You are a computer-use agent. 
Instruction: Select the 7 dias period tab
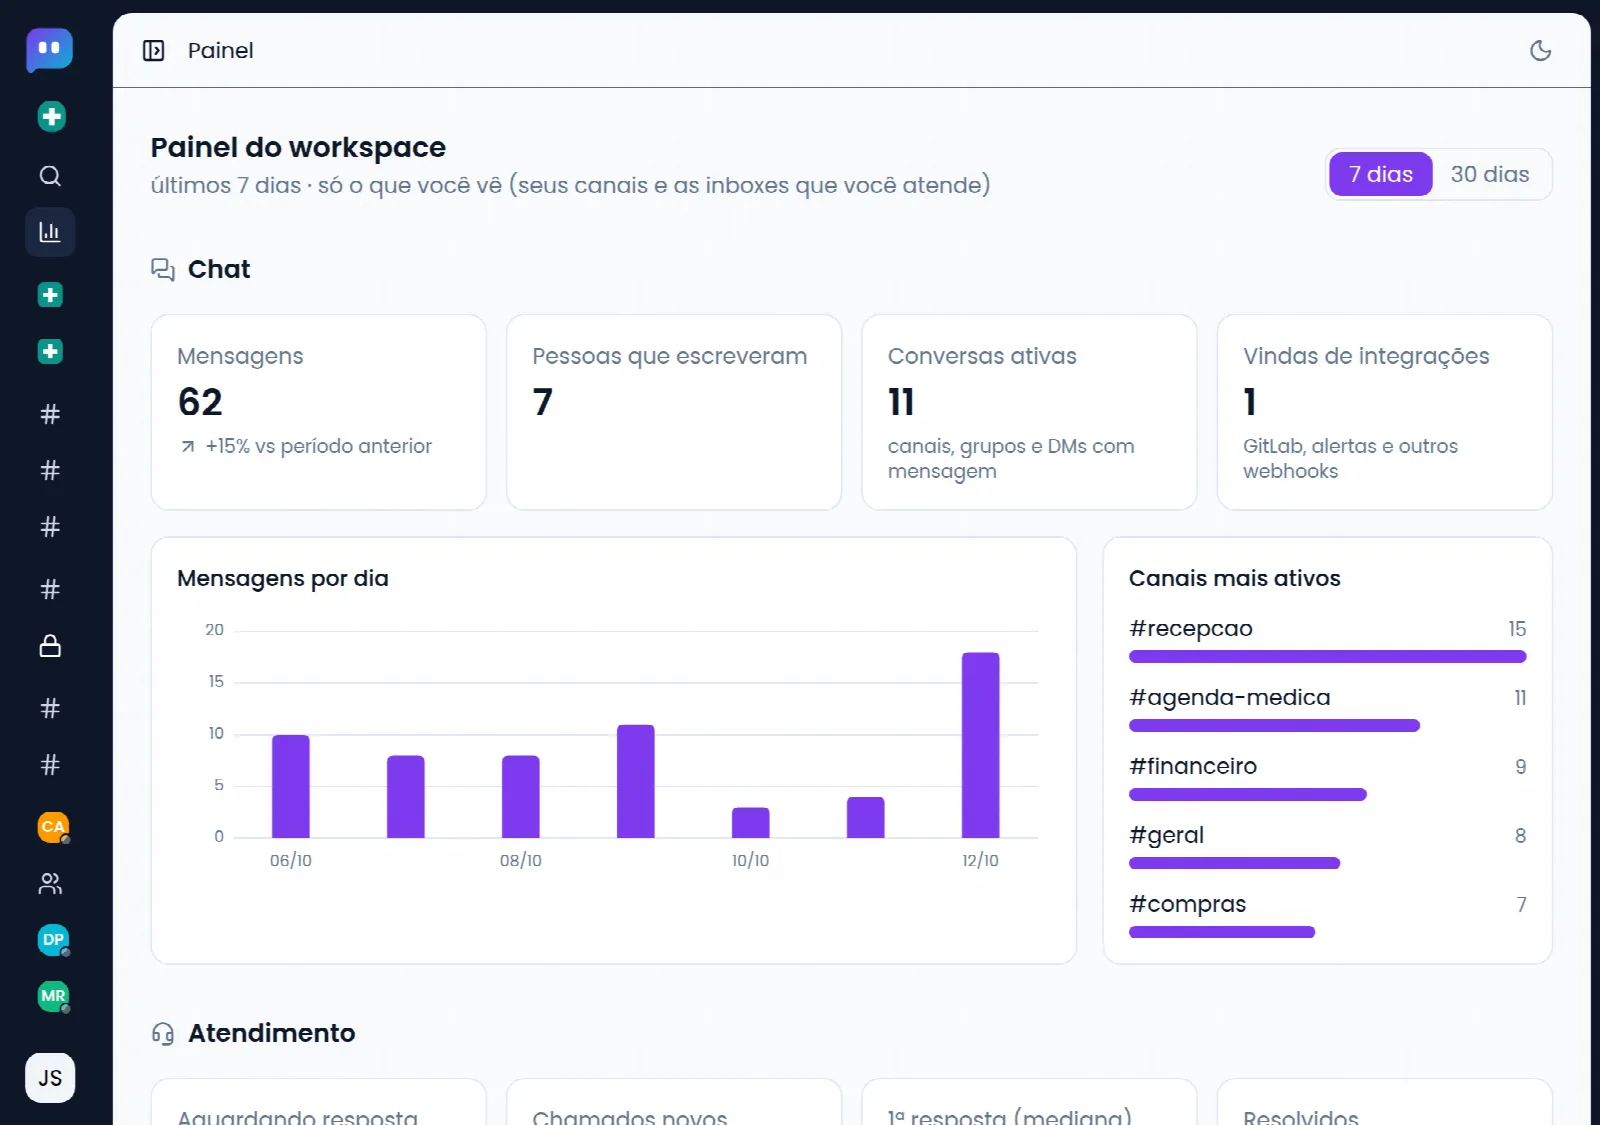click(x=1380, y=175)
